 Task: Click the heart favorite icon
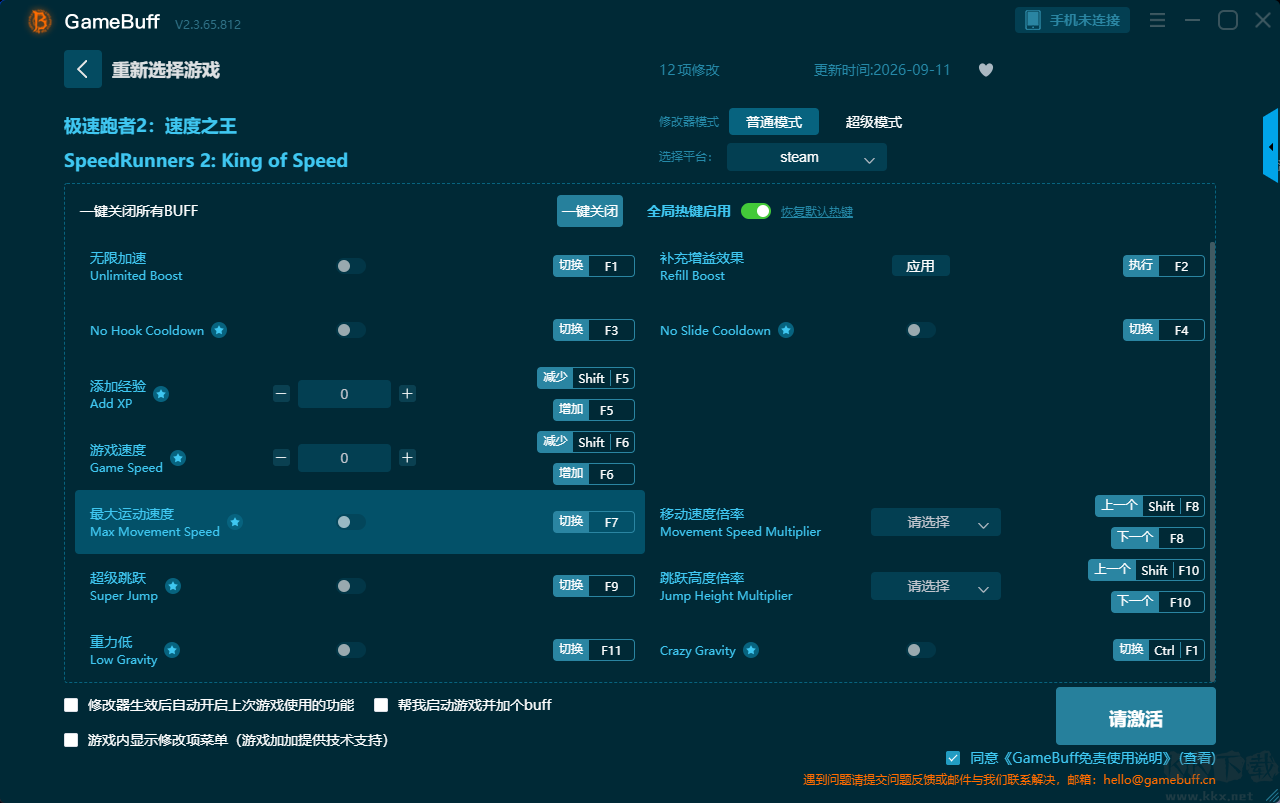[986, 70]
